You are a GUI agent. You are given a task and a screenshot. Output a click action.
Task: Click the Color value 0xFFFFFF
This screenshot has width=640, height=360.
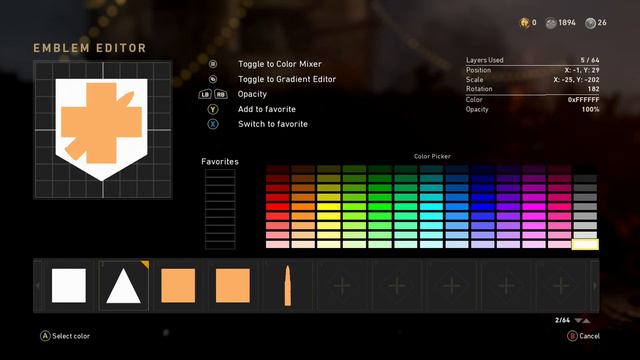tap(583, 100)
